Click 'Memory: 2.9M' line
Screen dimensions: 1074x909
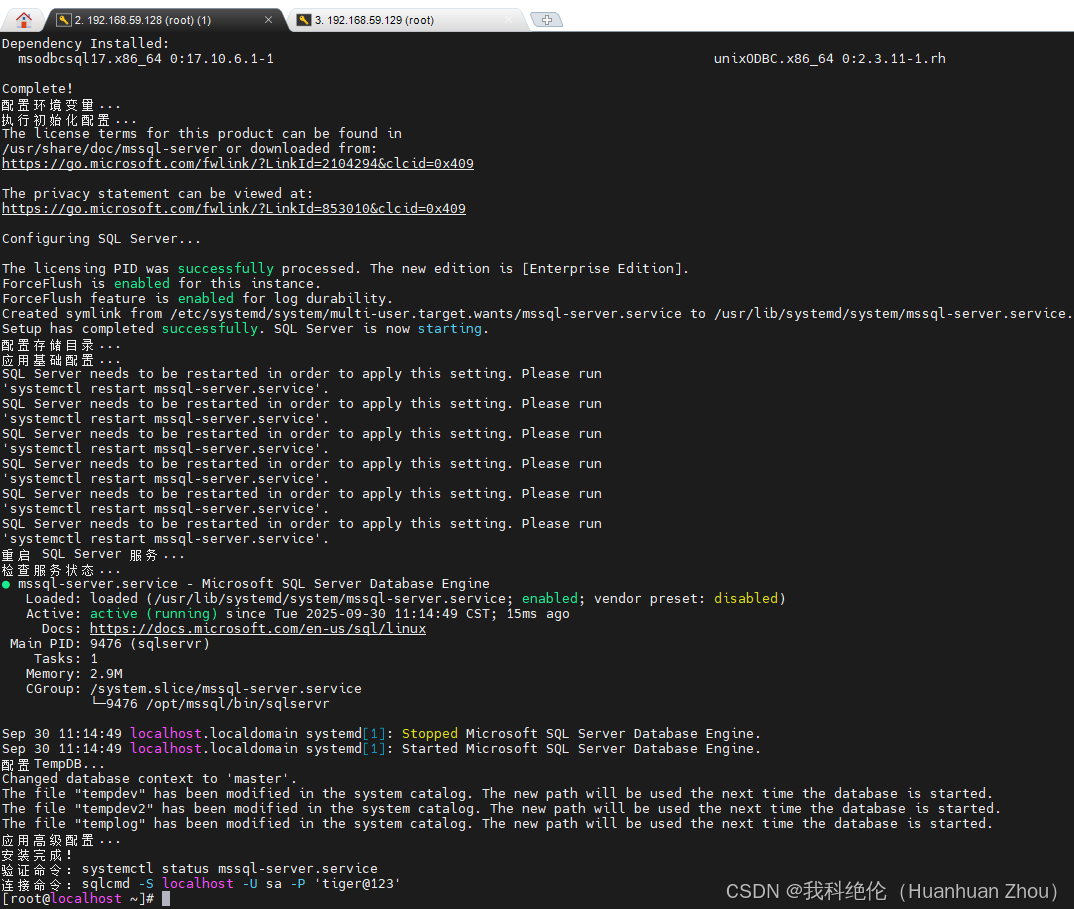coord(74,674)
